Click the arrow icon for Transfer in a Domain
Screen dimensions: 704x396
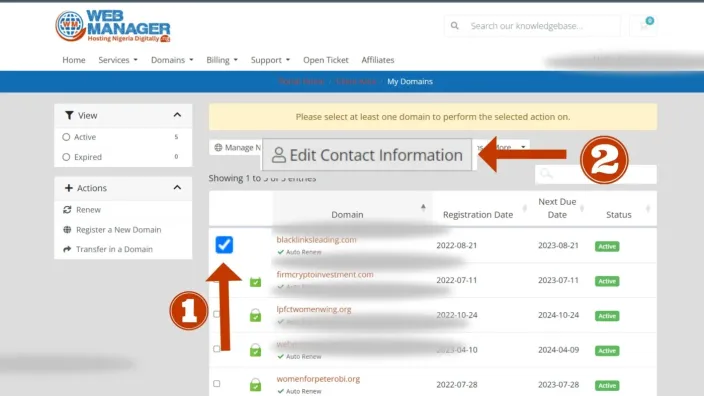tap(67, 249)
